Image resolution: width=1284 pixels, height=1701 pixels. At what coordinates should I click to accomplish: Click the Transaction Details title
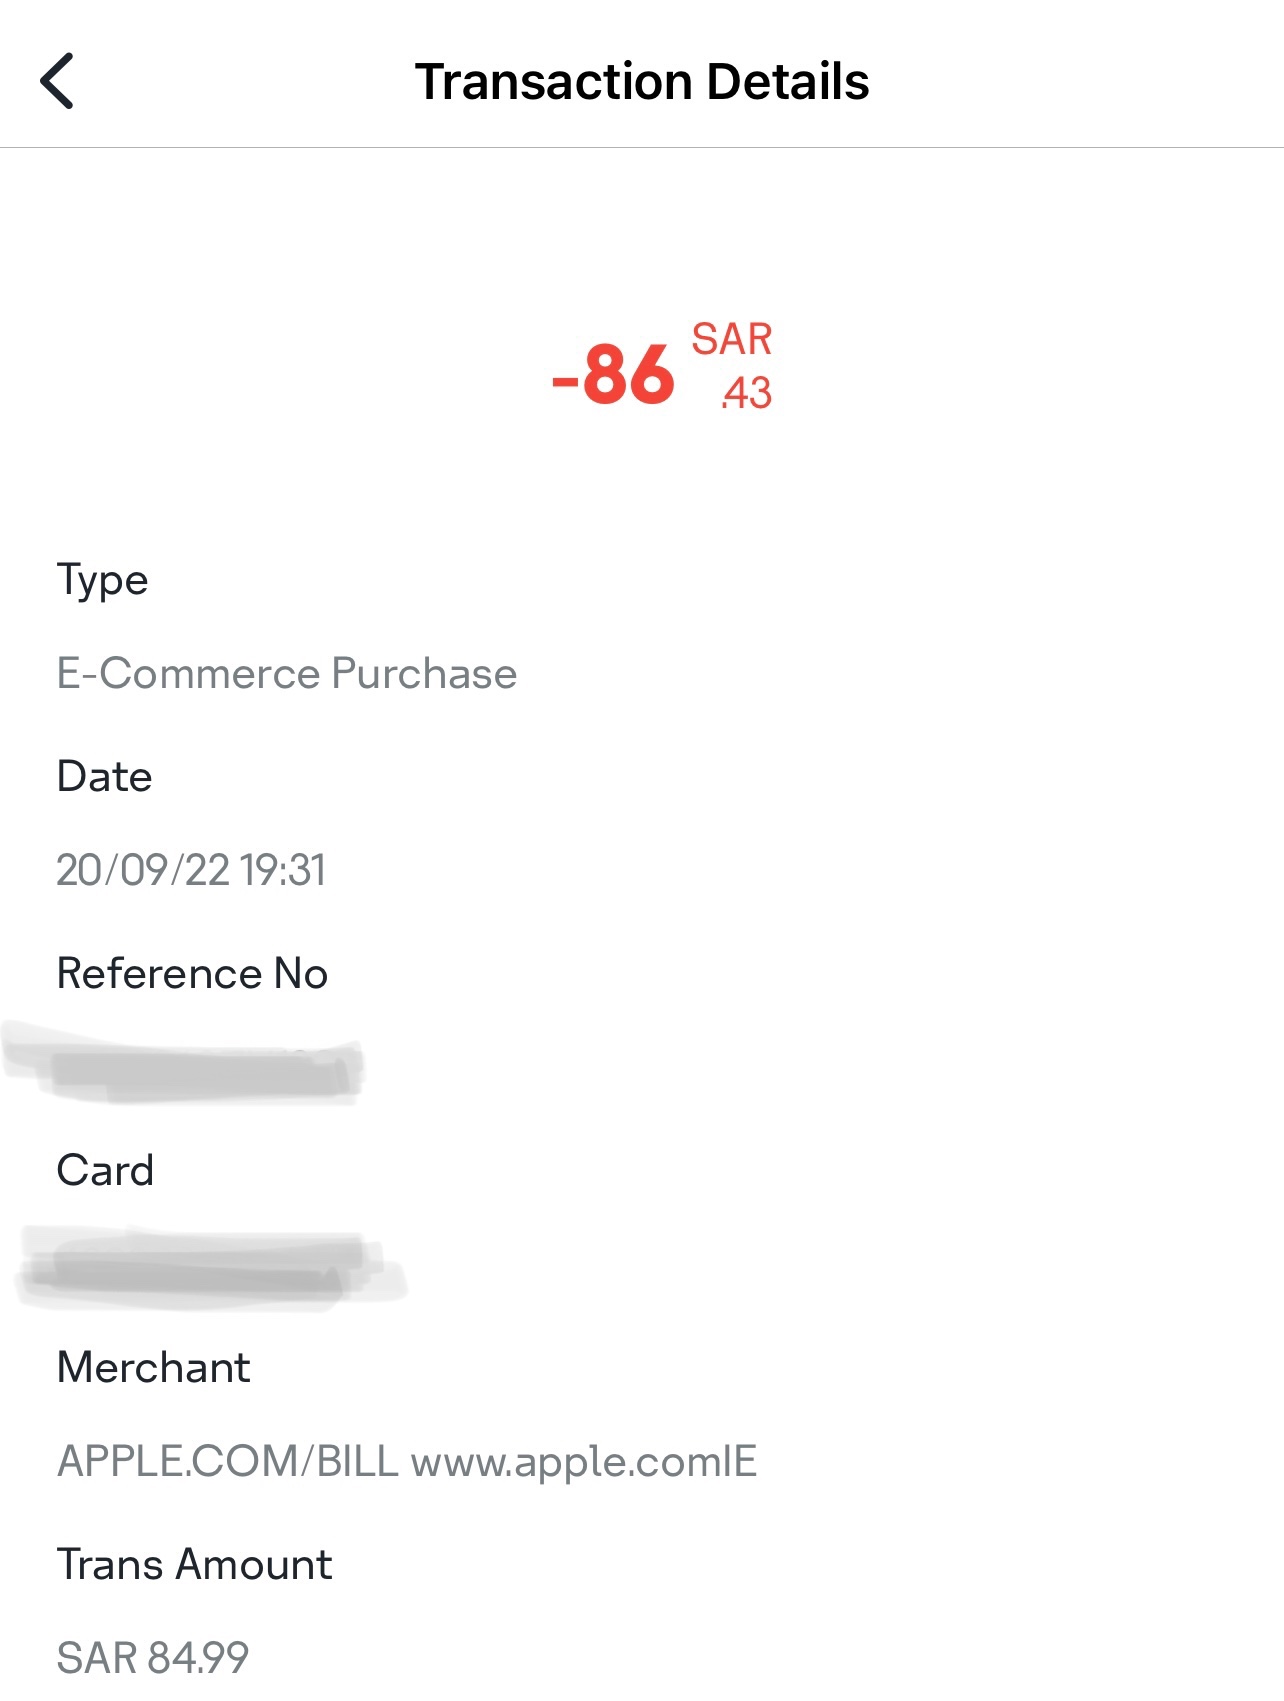click(643, 80)
